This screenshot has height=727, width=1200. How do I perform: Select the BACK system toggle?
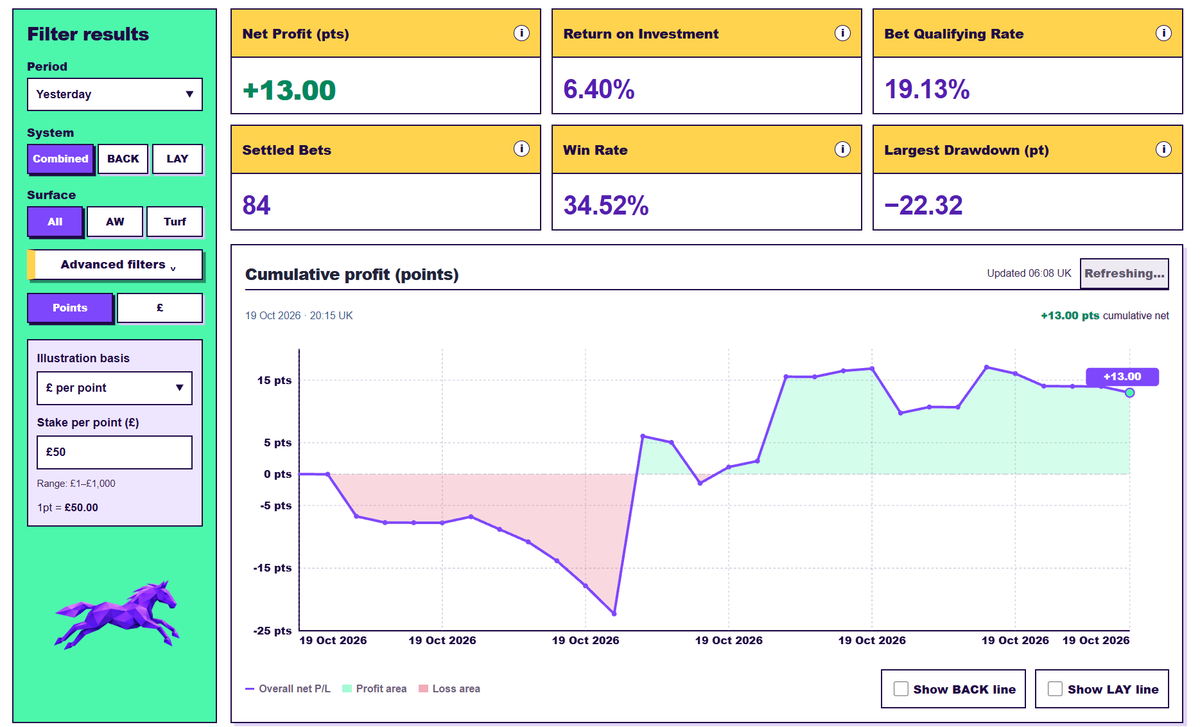pyautogui.click(x=123, y=159)
